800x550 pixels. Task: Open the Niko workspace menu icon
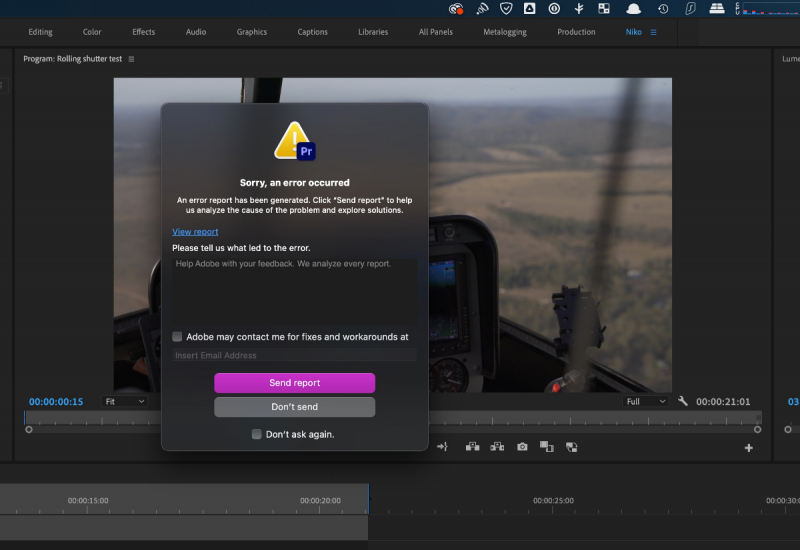click(654, 32)
